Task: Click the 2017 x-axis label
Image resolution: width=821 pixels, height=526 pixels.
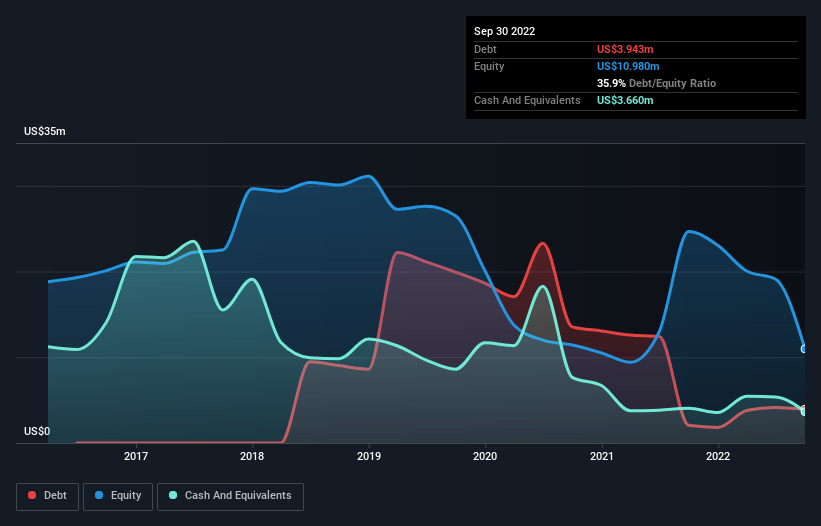Action: tap(136, 456)
